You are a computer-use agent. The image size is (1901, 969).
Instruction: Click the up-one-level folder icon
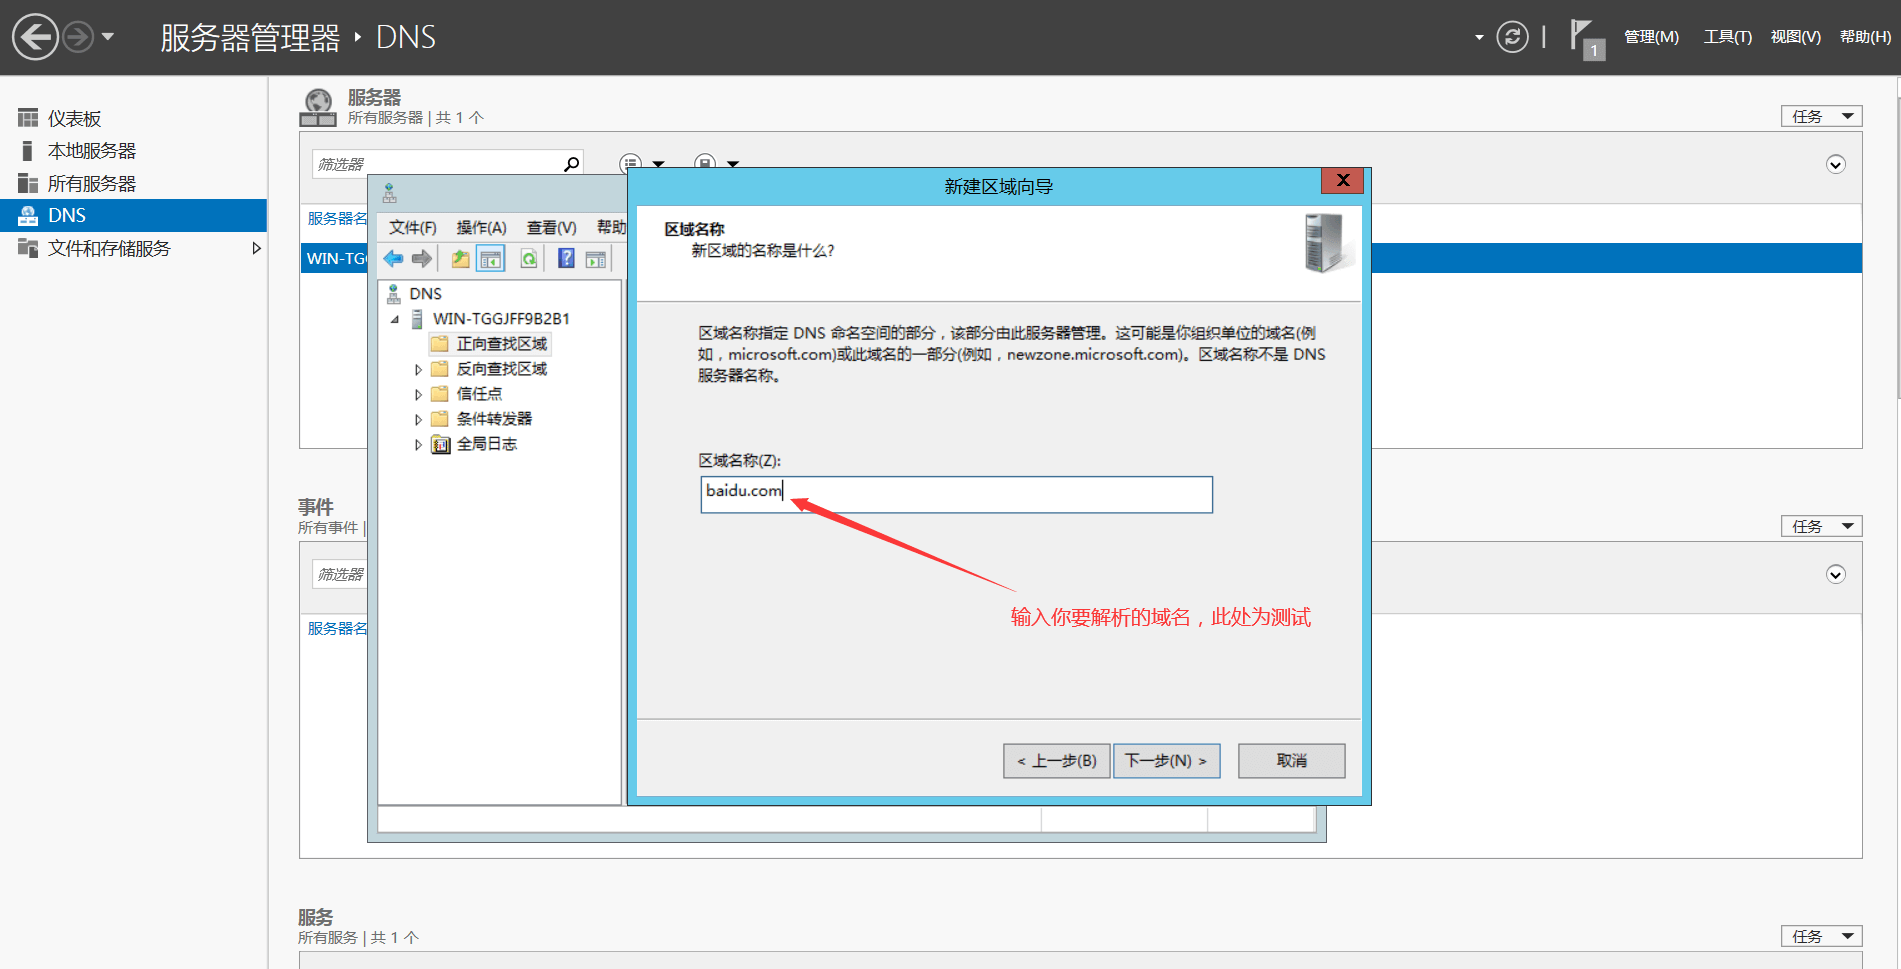460,259
